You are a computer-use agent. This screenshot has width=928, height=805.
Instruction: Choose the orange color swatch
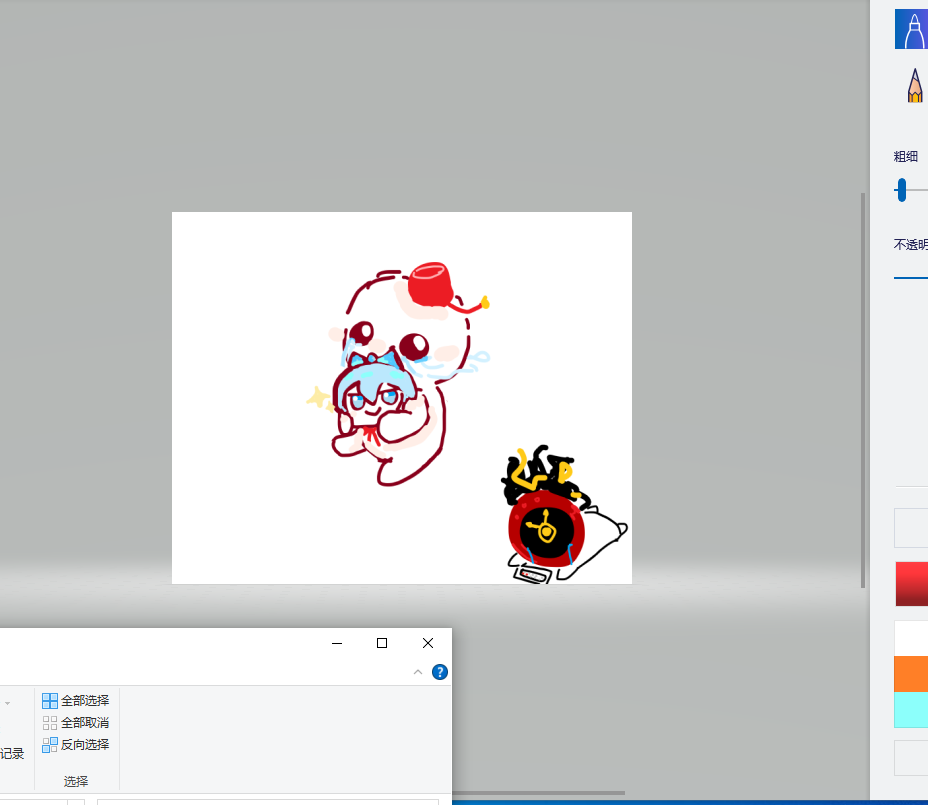pos(911,674)
